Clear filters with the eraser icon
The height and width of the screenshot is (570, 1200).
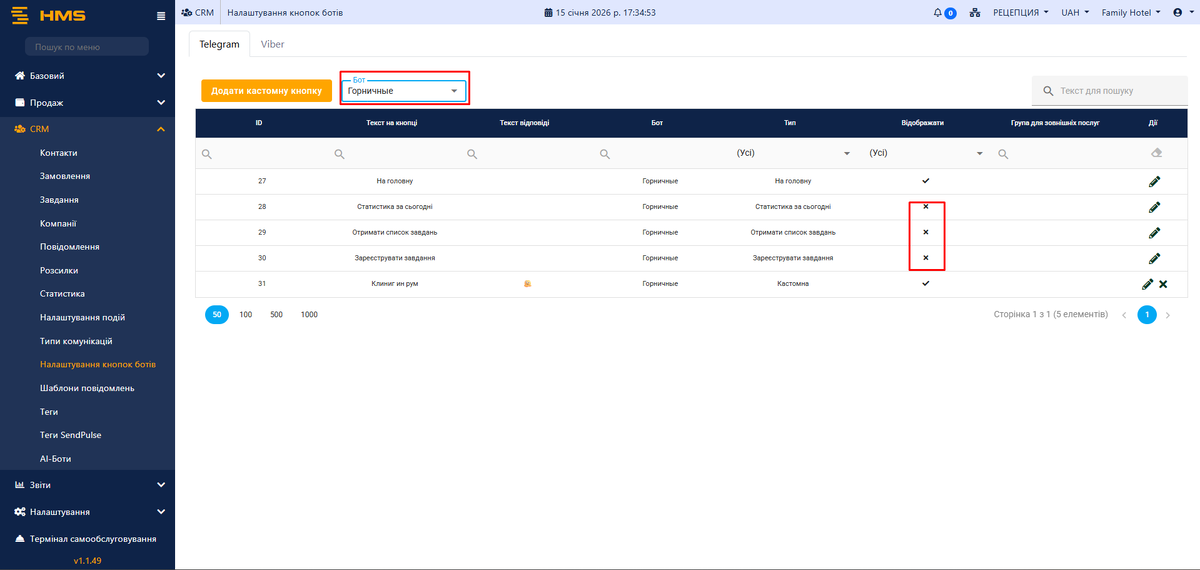point(1157,154)
